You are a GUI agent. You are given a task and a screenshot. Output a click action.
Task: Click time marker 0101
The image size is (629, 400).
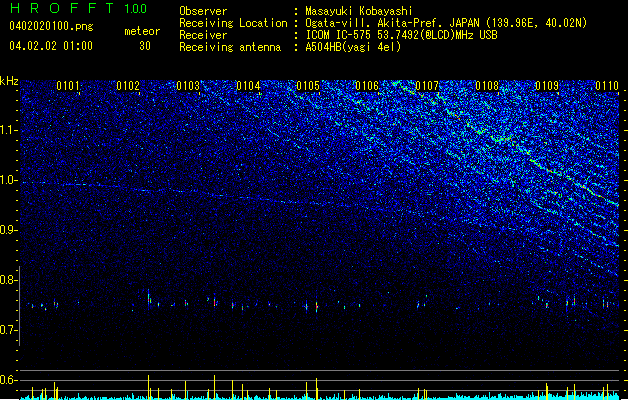(68, 86)
